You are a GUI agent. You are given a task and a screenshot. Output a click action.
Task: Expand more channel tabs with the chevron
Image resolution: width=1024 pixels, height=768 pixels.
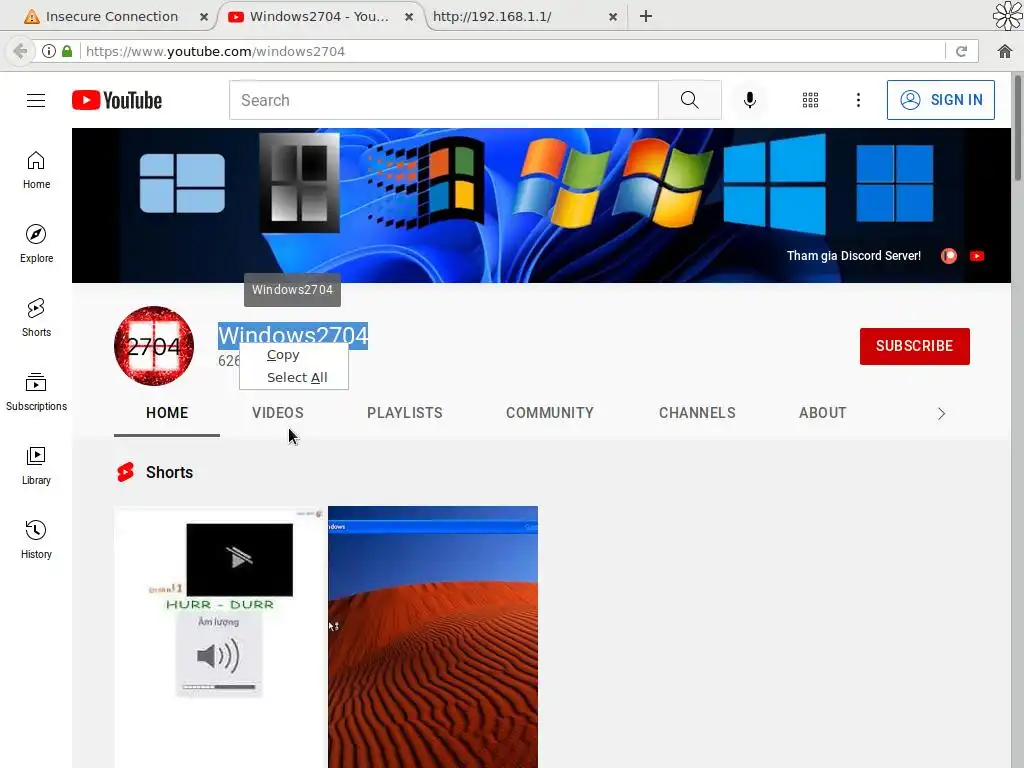[x=941, y=413]
